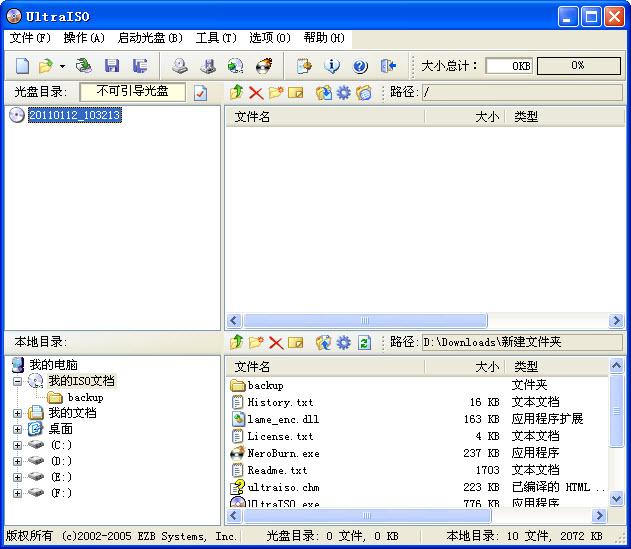
Task: Create new folder in the 光盘目录 toolbar
Action: click(276, 93)
